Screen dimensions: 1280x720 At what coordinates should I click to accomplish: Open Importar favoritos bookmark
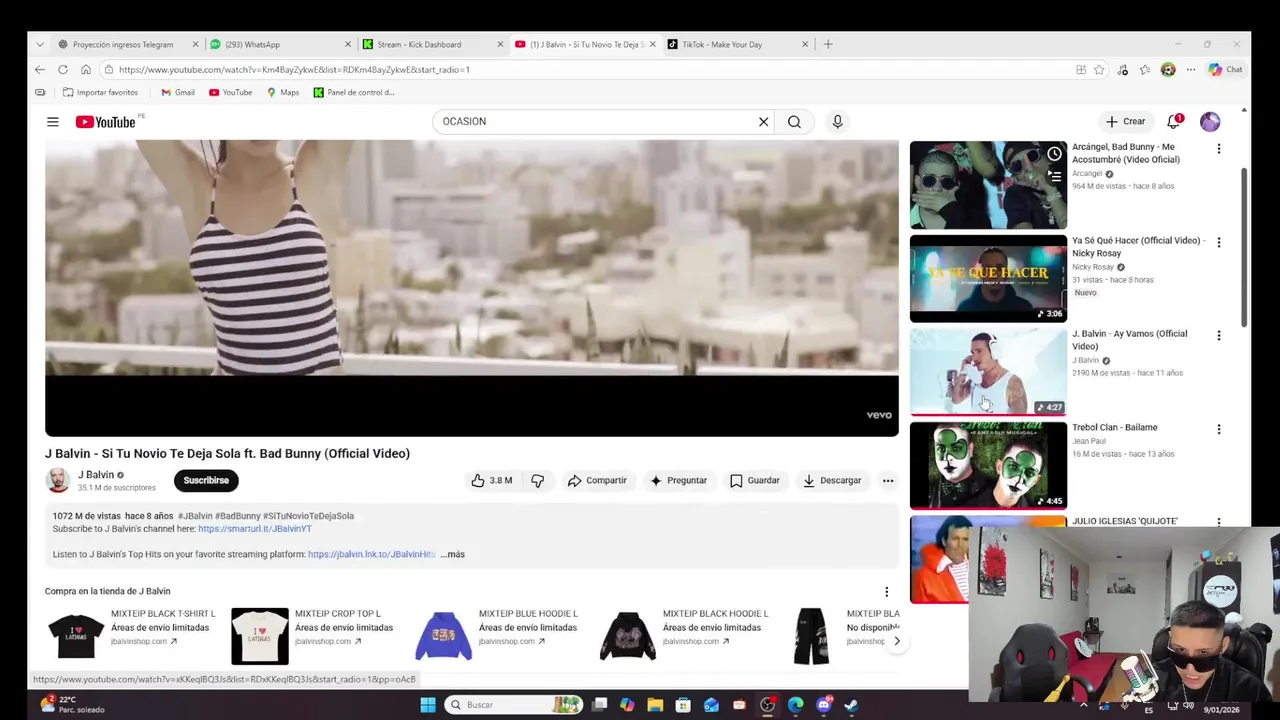point(100,92)
